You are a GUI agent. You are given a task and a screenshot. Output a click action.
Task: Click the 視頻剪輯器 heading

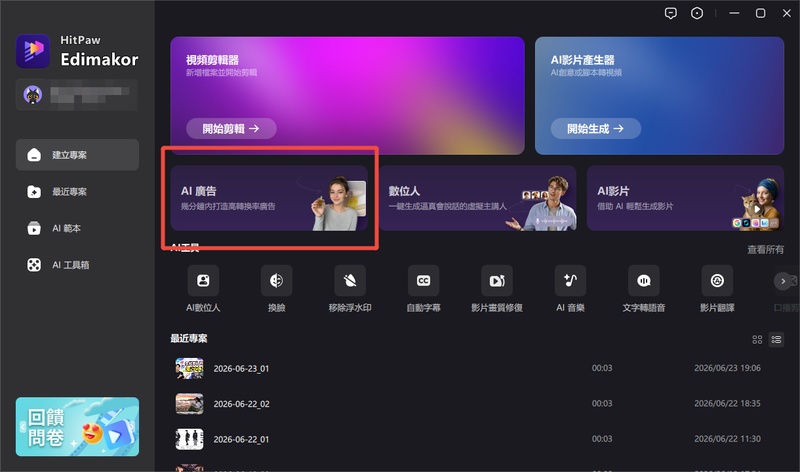(x=212, y=60)
